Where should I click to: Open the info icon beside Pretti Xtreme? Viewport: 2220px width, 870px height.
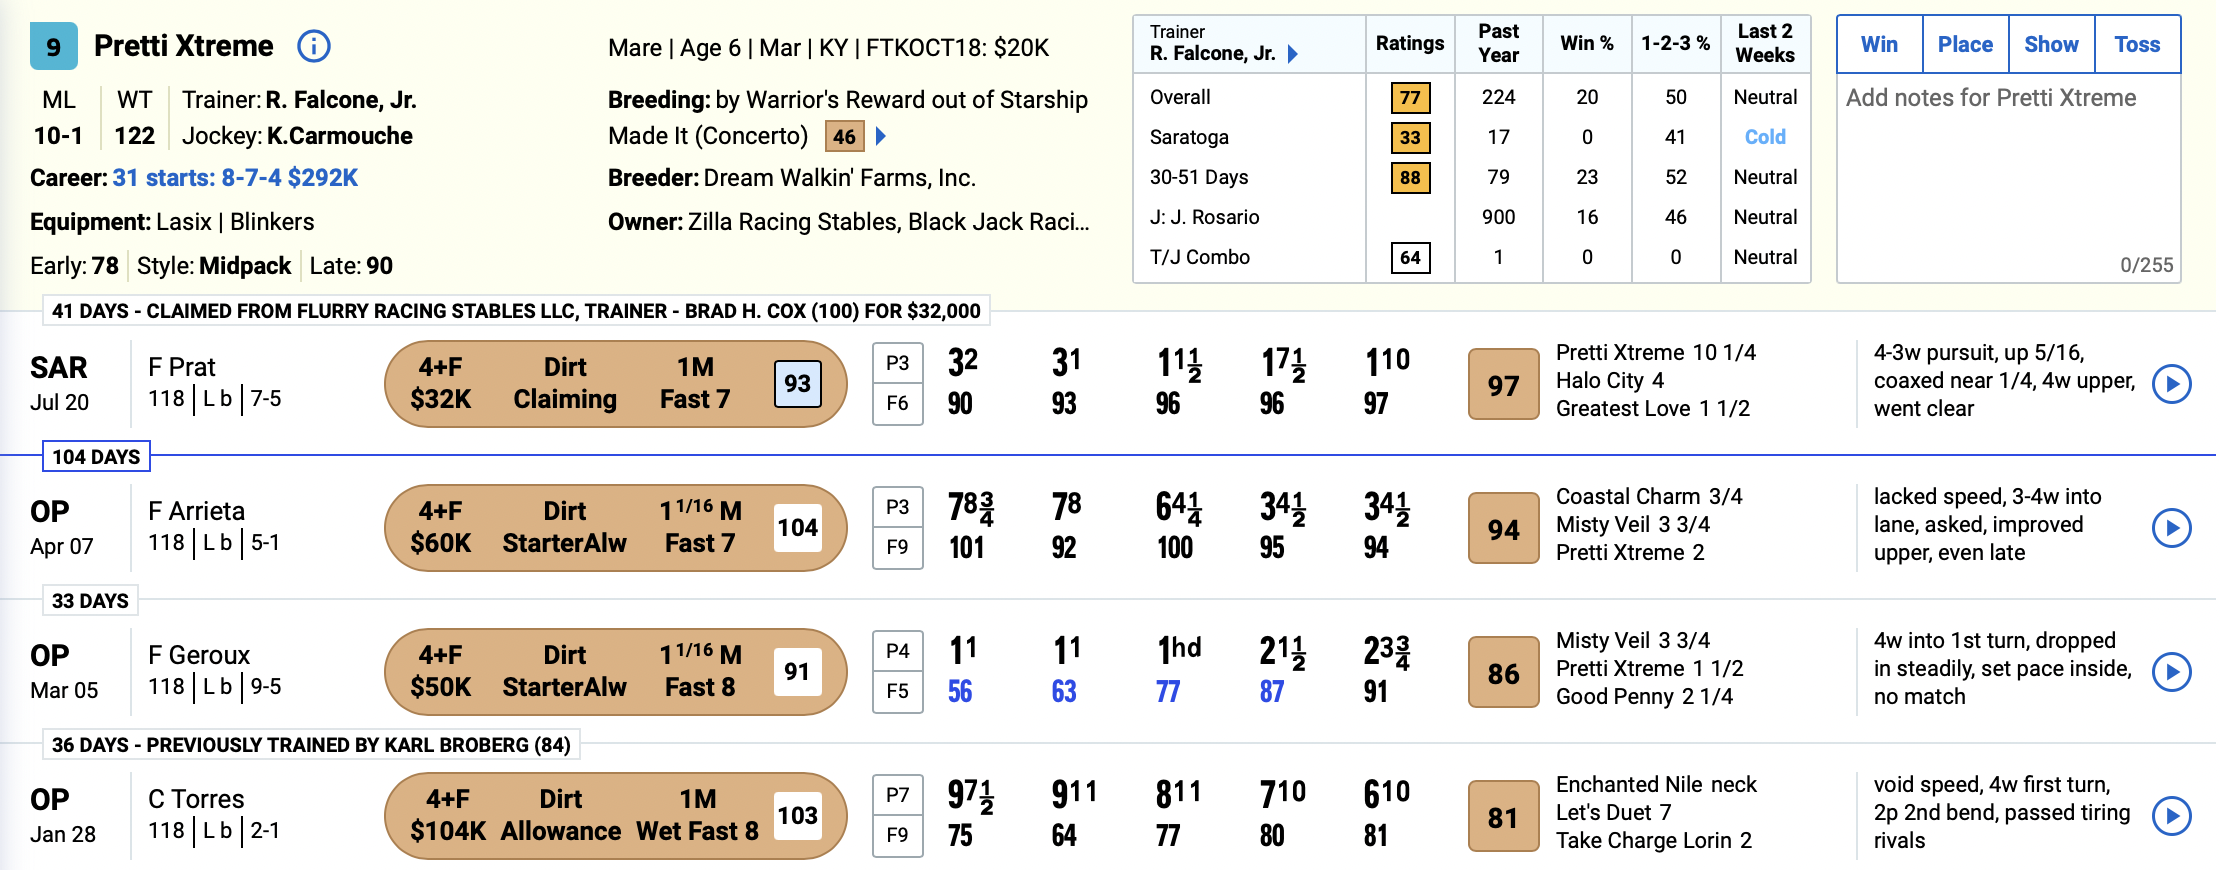(314, 46)
